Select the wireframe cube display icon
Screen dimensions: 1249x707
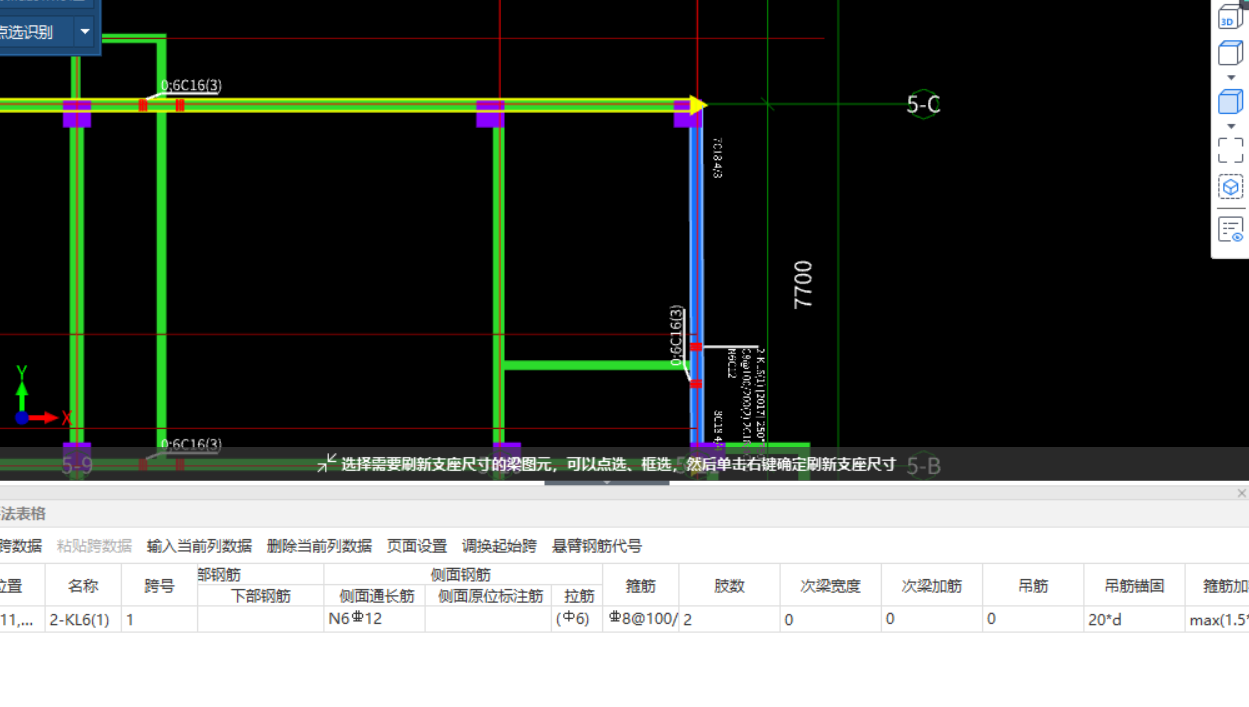click(x=1230, y=53)
